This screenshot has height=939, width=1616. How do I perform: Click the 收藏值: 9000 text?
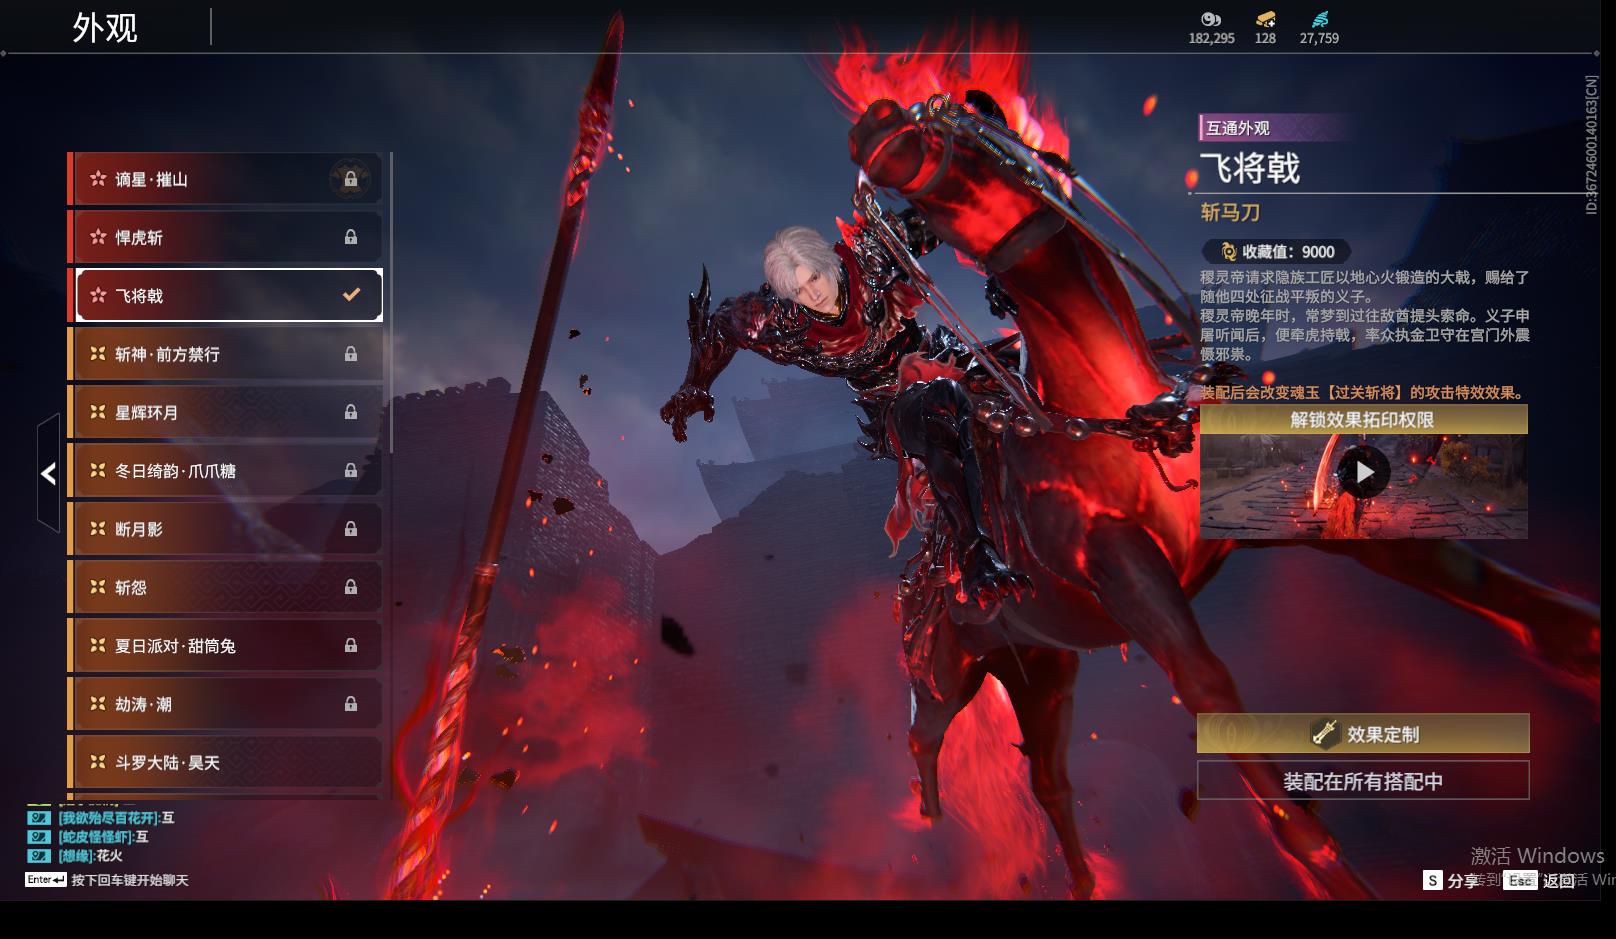click(x=1289, y=252)
